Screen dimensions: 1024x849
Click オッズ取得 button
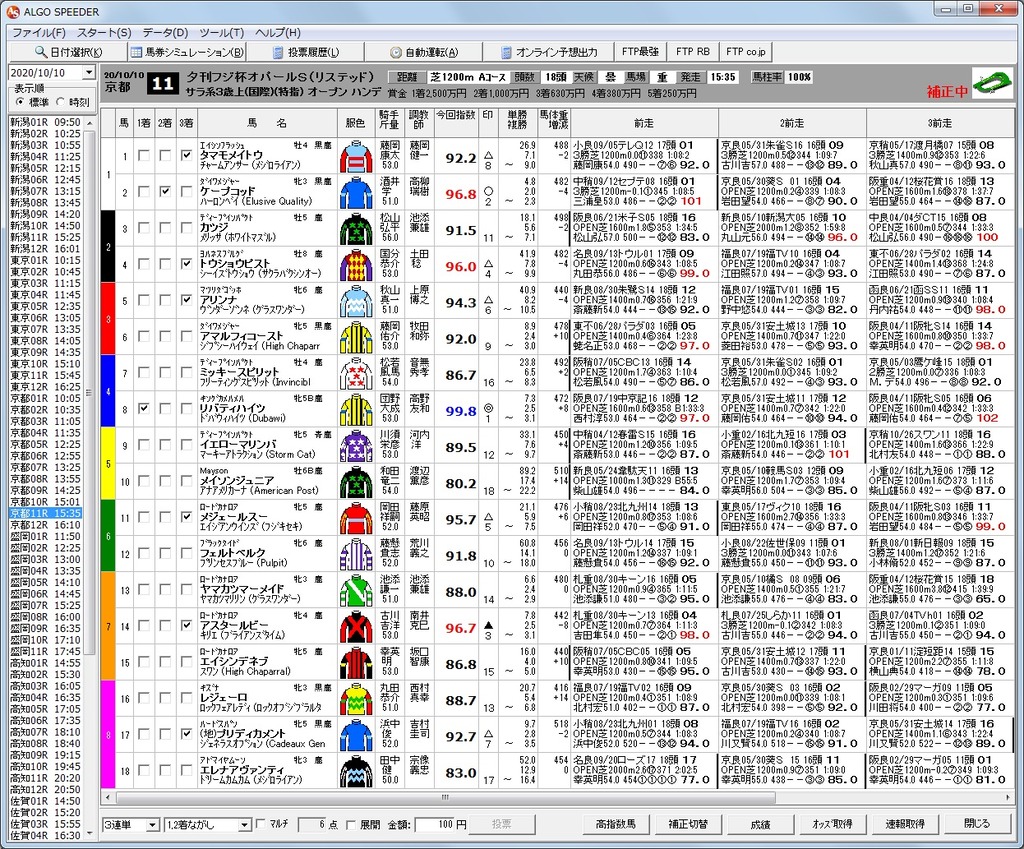pos(833,824)
